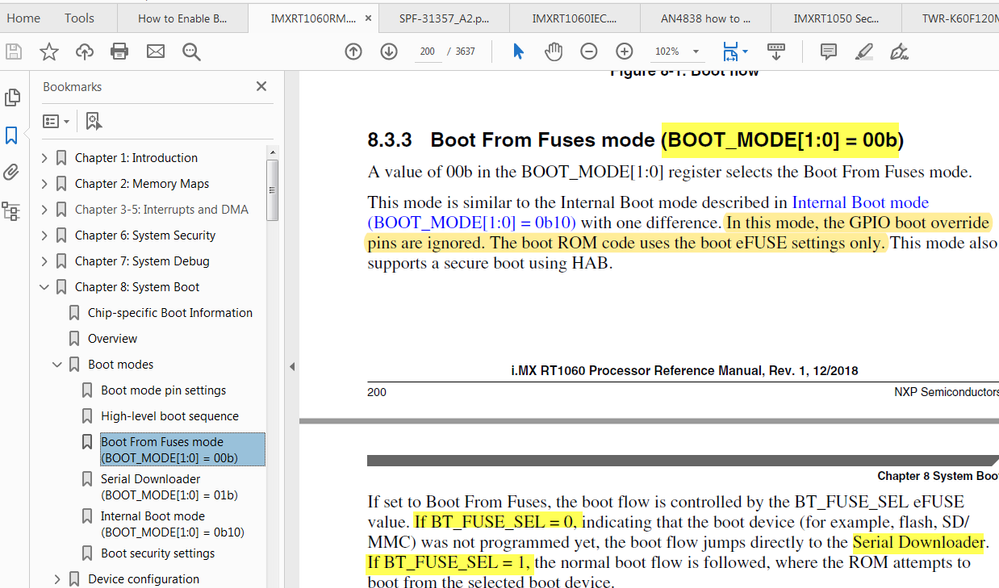
Task: Open Chip-specific Boot Information bookmark
Action: point(170,313)
